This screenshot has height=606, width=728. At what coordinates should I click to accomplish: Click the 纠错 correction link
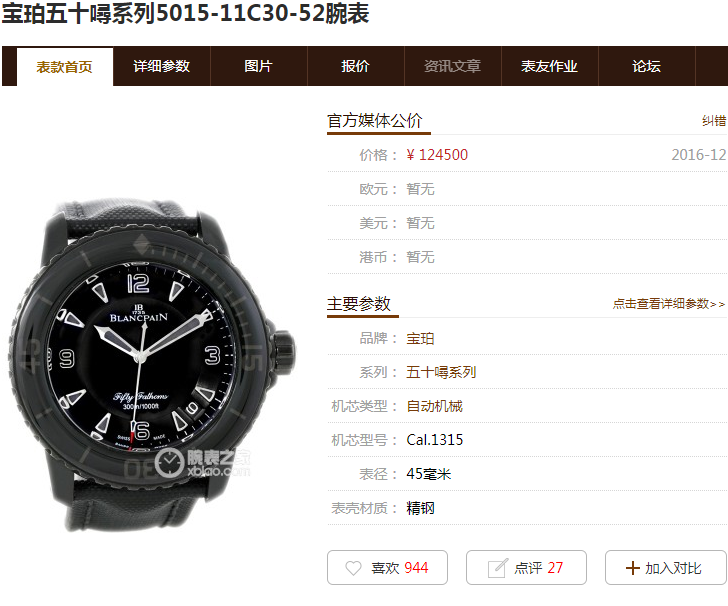pos(714,121)
